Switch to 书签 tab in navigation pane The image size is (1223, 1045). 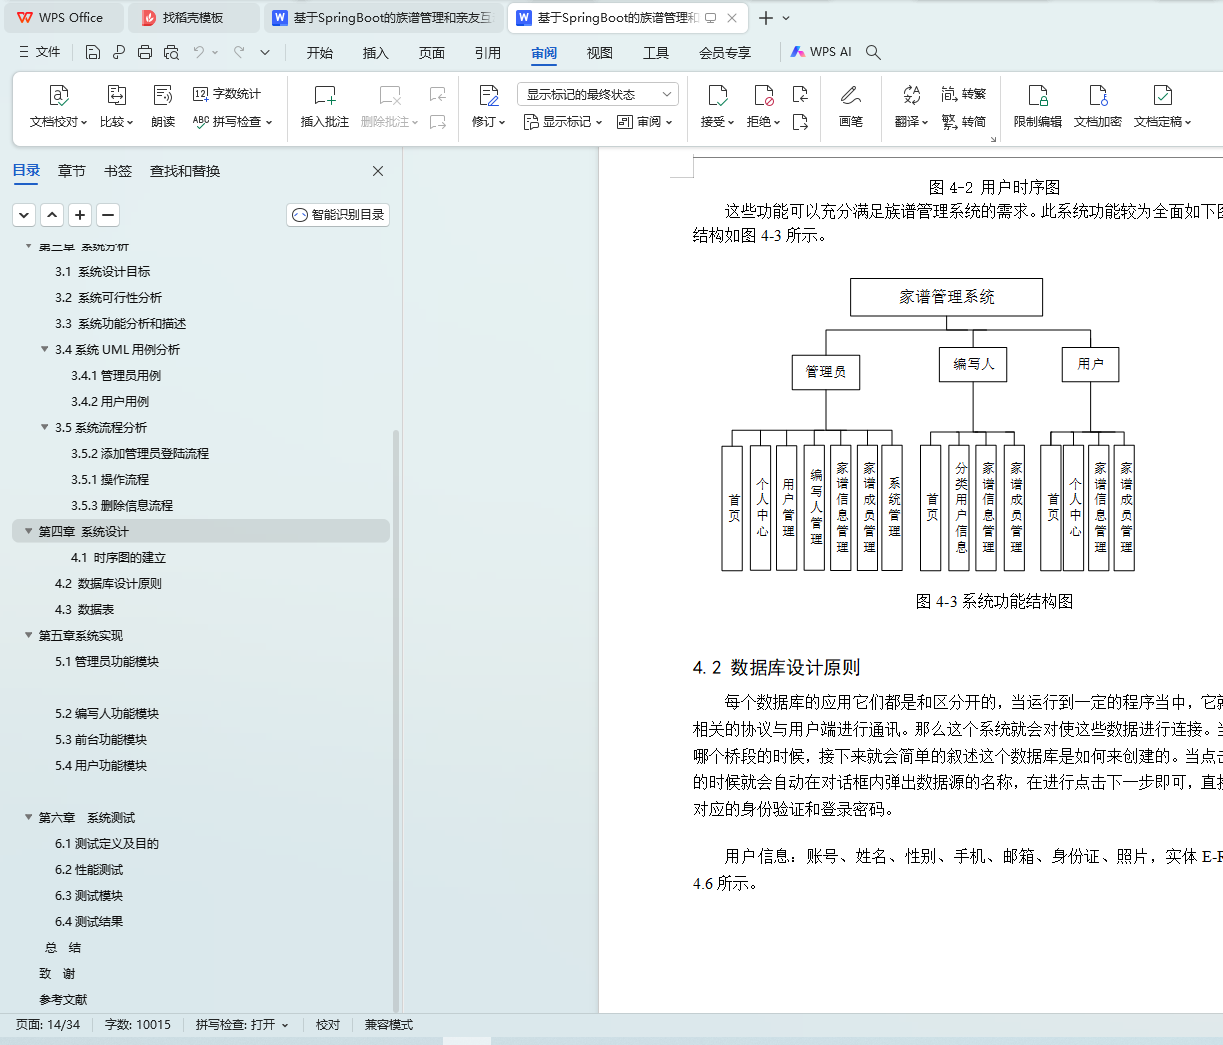pos(118,171)
